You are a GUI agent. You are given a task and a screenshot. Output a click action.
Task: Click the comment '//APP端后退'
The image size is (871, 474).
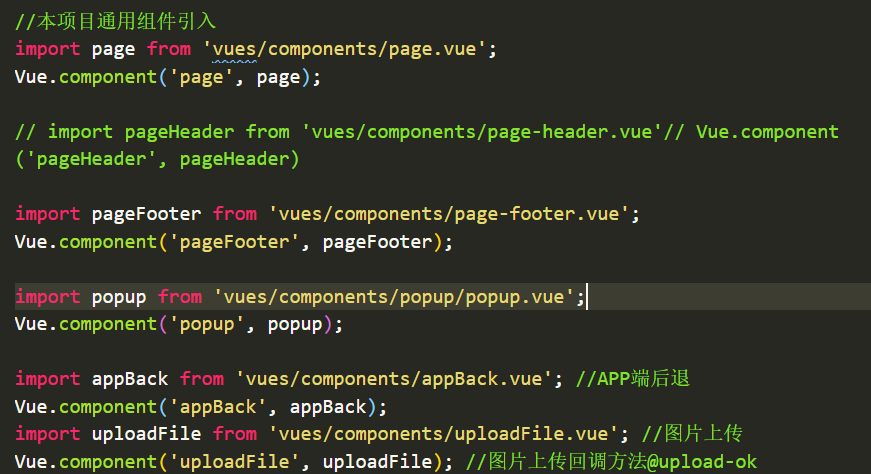pos(632,379)
